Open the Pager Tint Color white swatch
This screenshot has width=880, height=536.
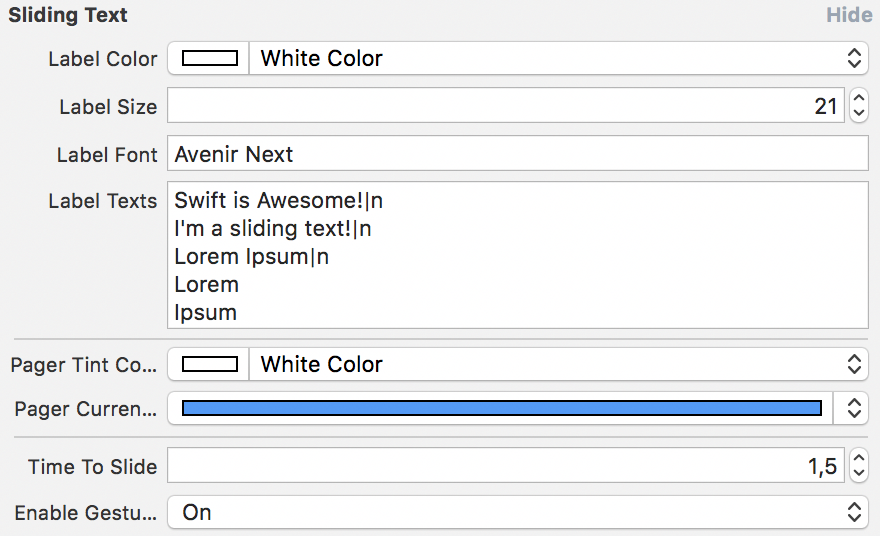(x=209, y=364)
